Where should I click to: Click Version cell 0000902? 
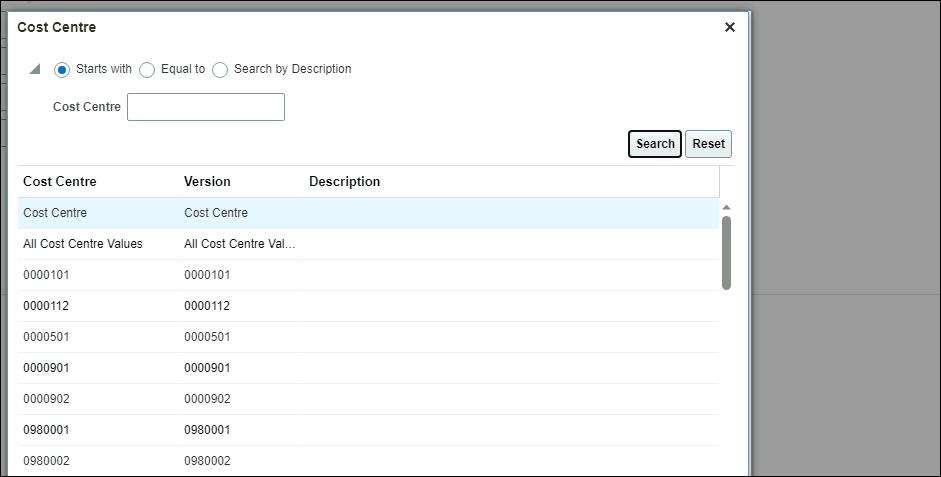(x=207, y=399)
